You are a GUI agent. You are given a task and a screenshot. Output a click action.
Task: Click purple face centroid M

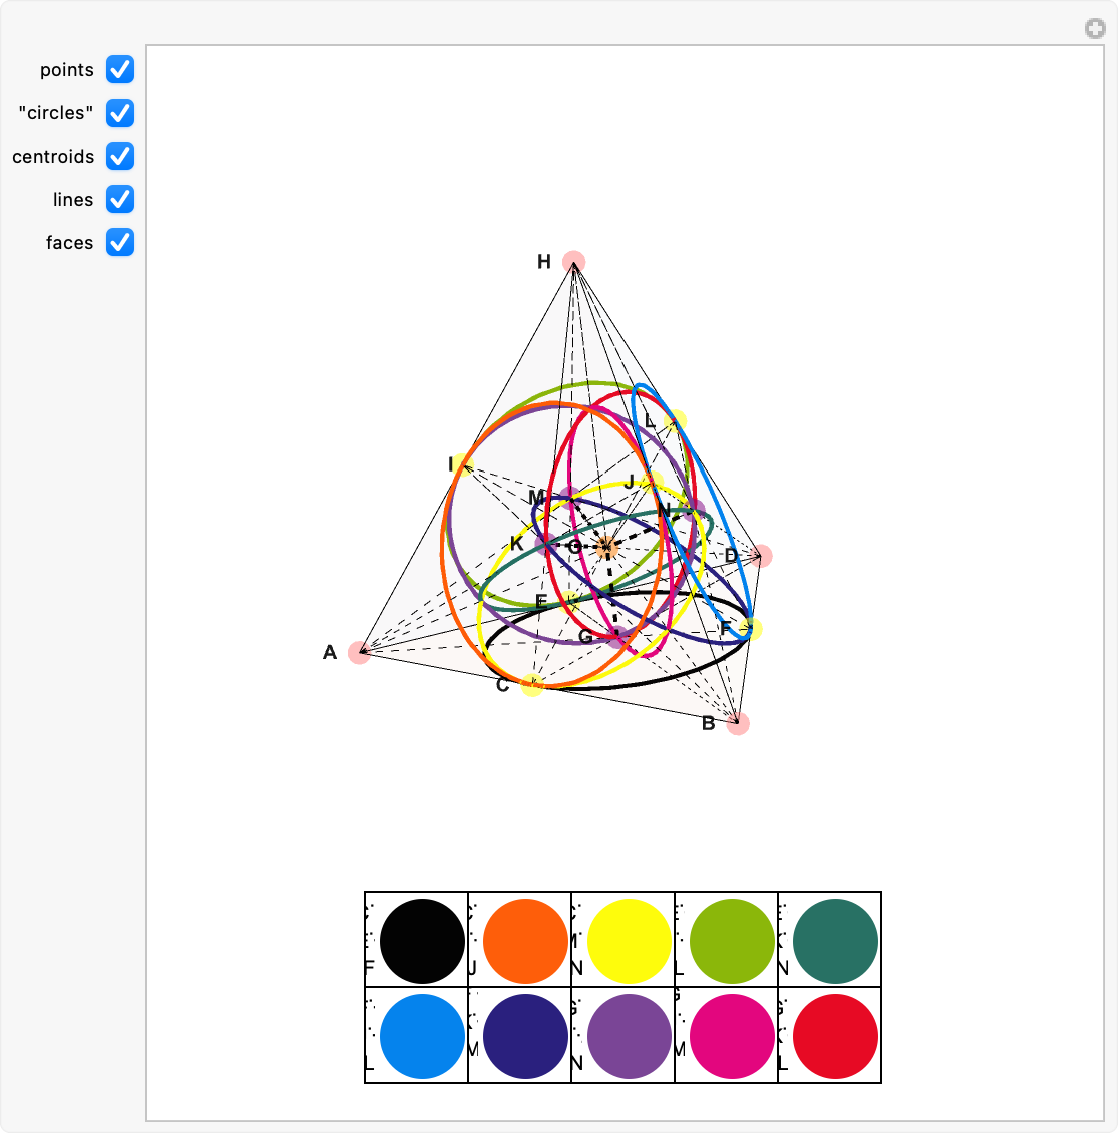(569, 498)
